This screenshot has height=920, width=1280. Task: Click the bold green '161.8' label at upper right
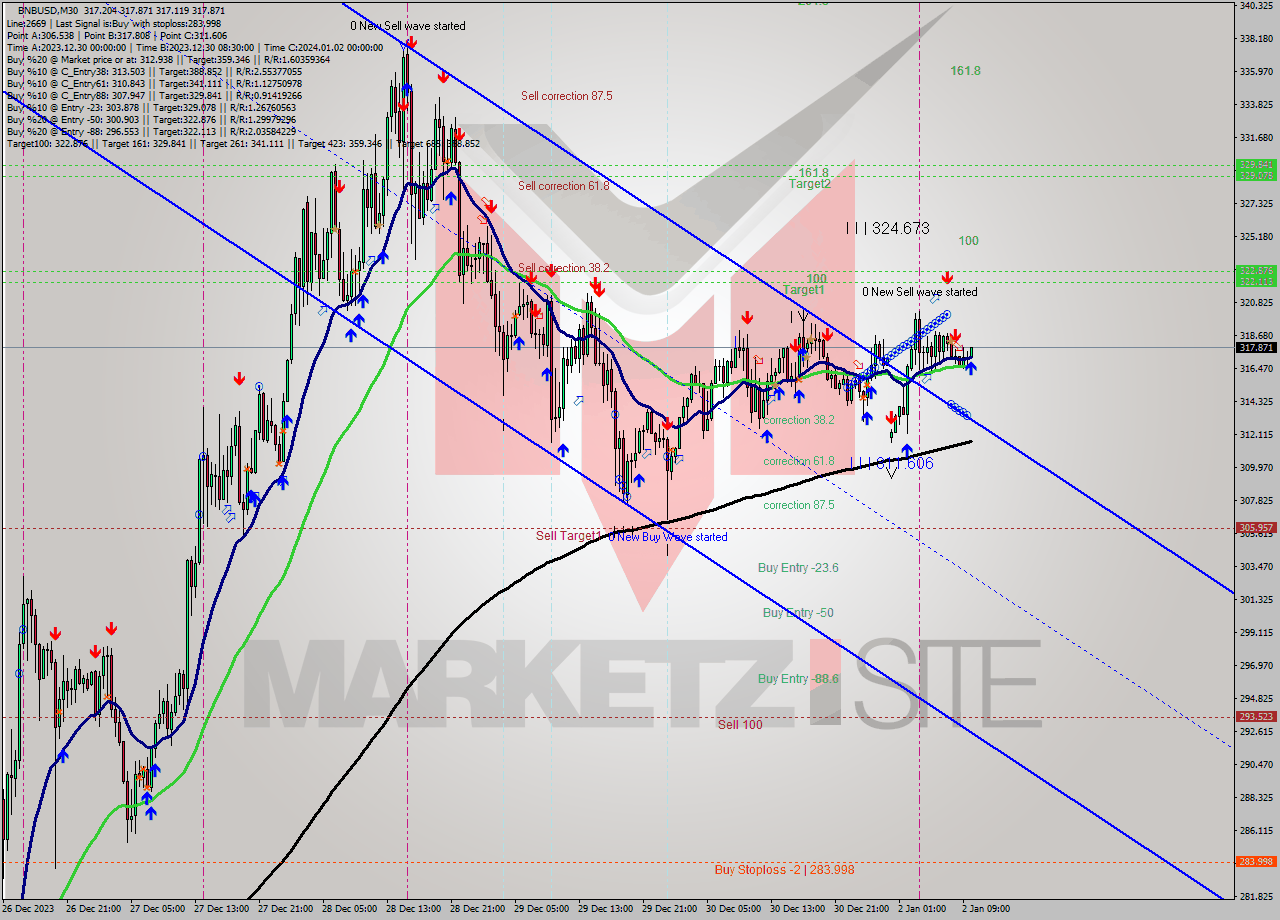965,71
